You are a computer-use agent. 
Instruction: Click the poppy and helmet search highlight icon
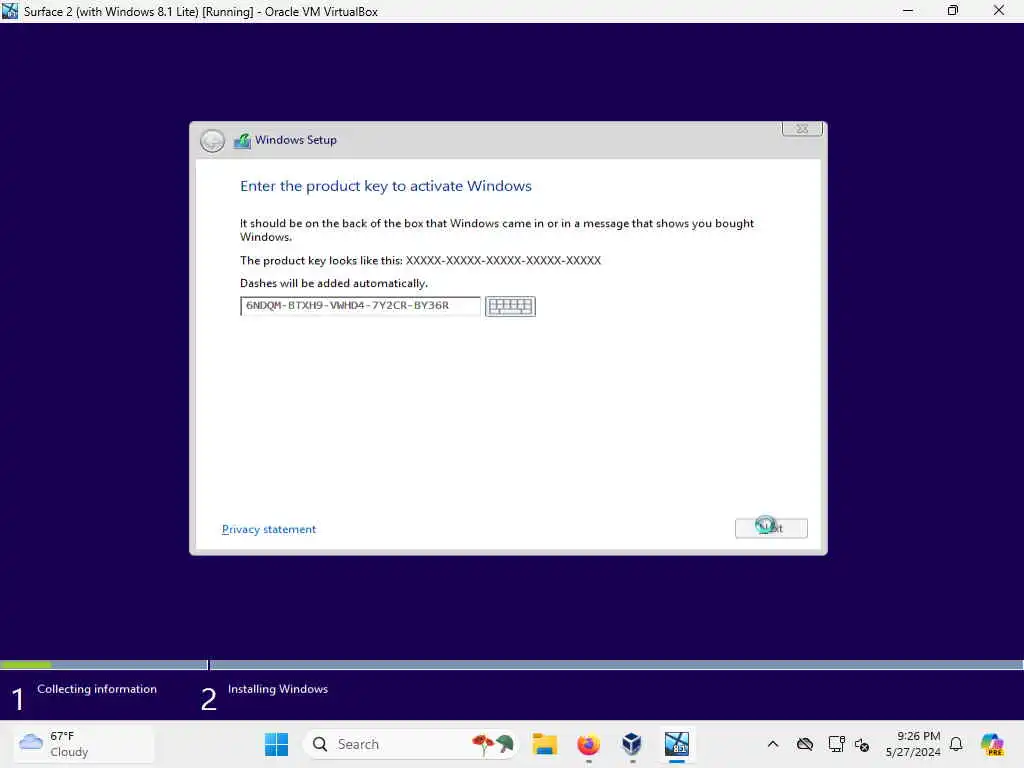(493, 744)
